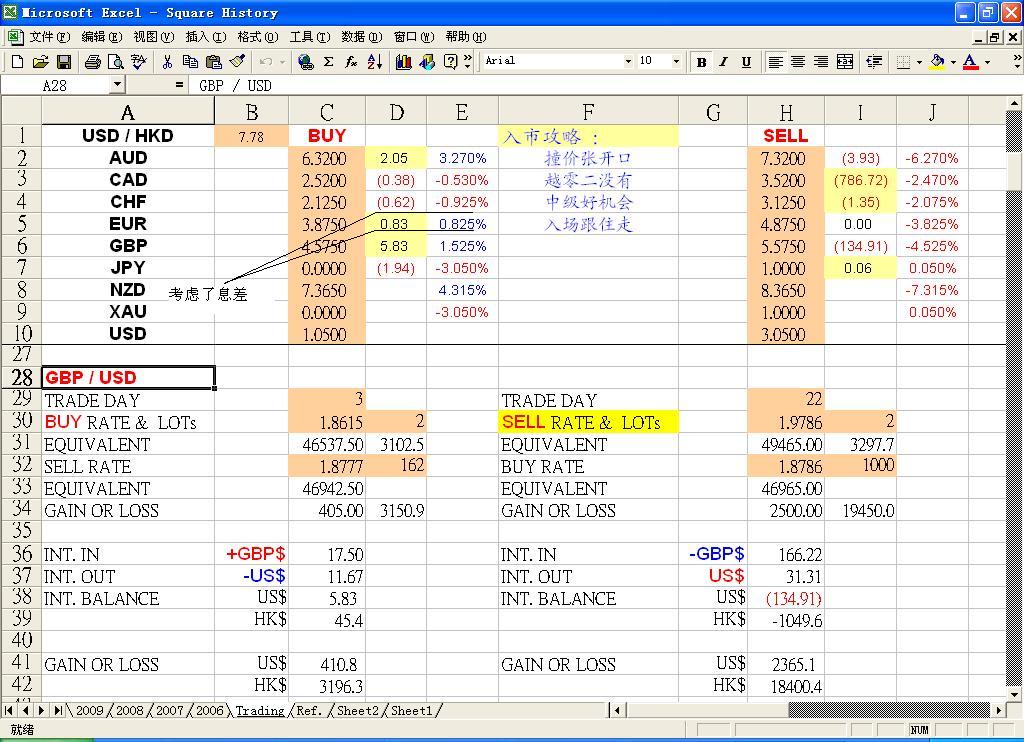
Task: Toggle bold formatting
Action: [x=701, y=61]
